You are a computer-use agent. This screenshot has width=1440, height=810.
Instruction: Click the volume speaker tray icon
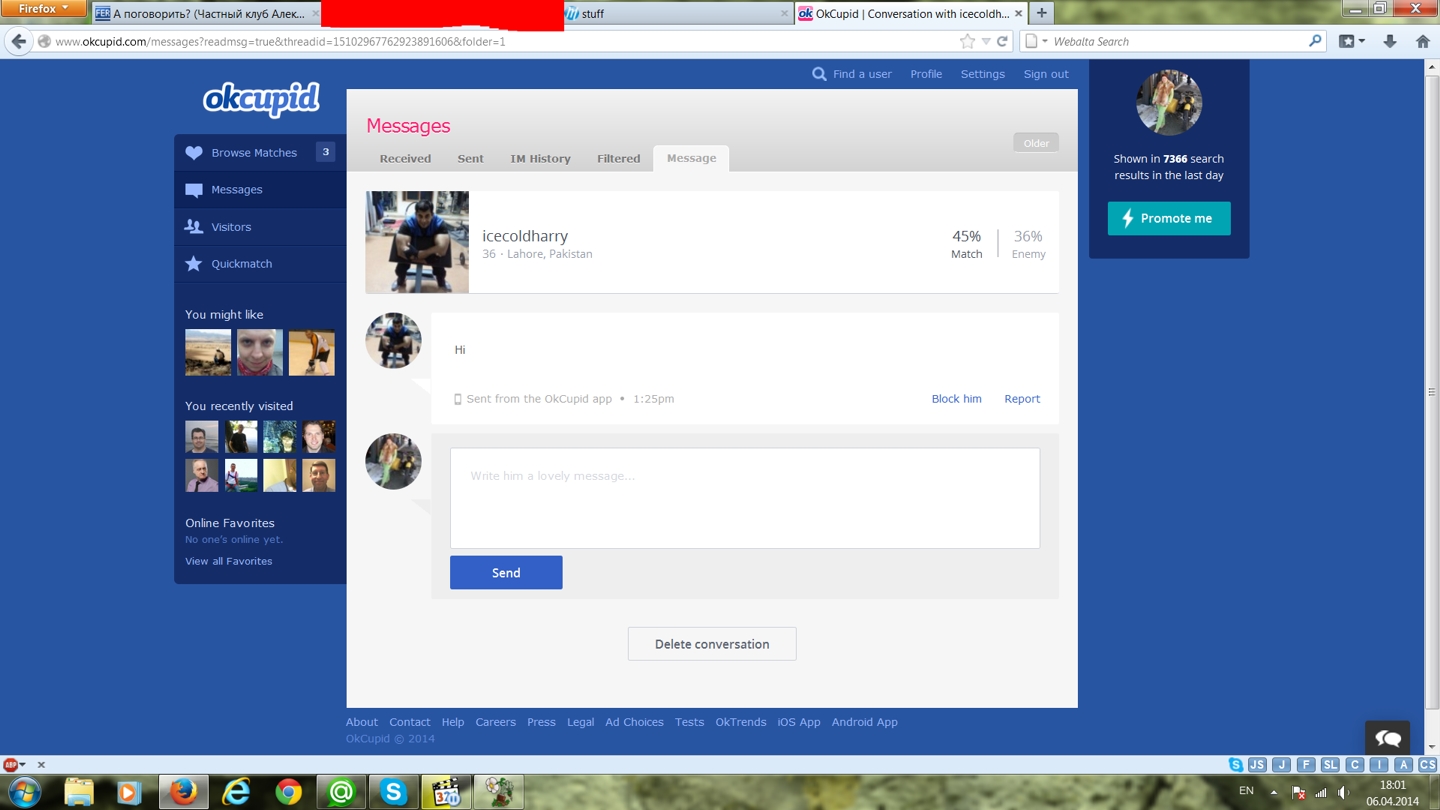[x=1344, y=792]
